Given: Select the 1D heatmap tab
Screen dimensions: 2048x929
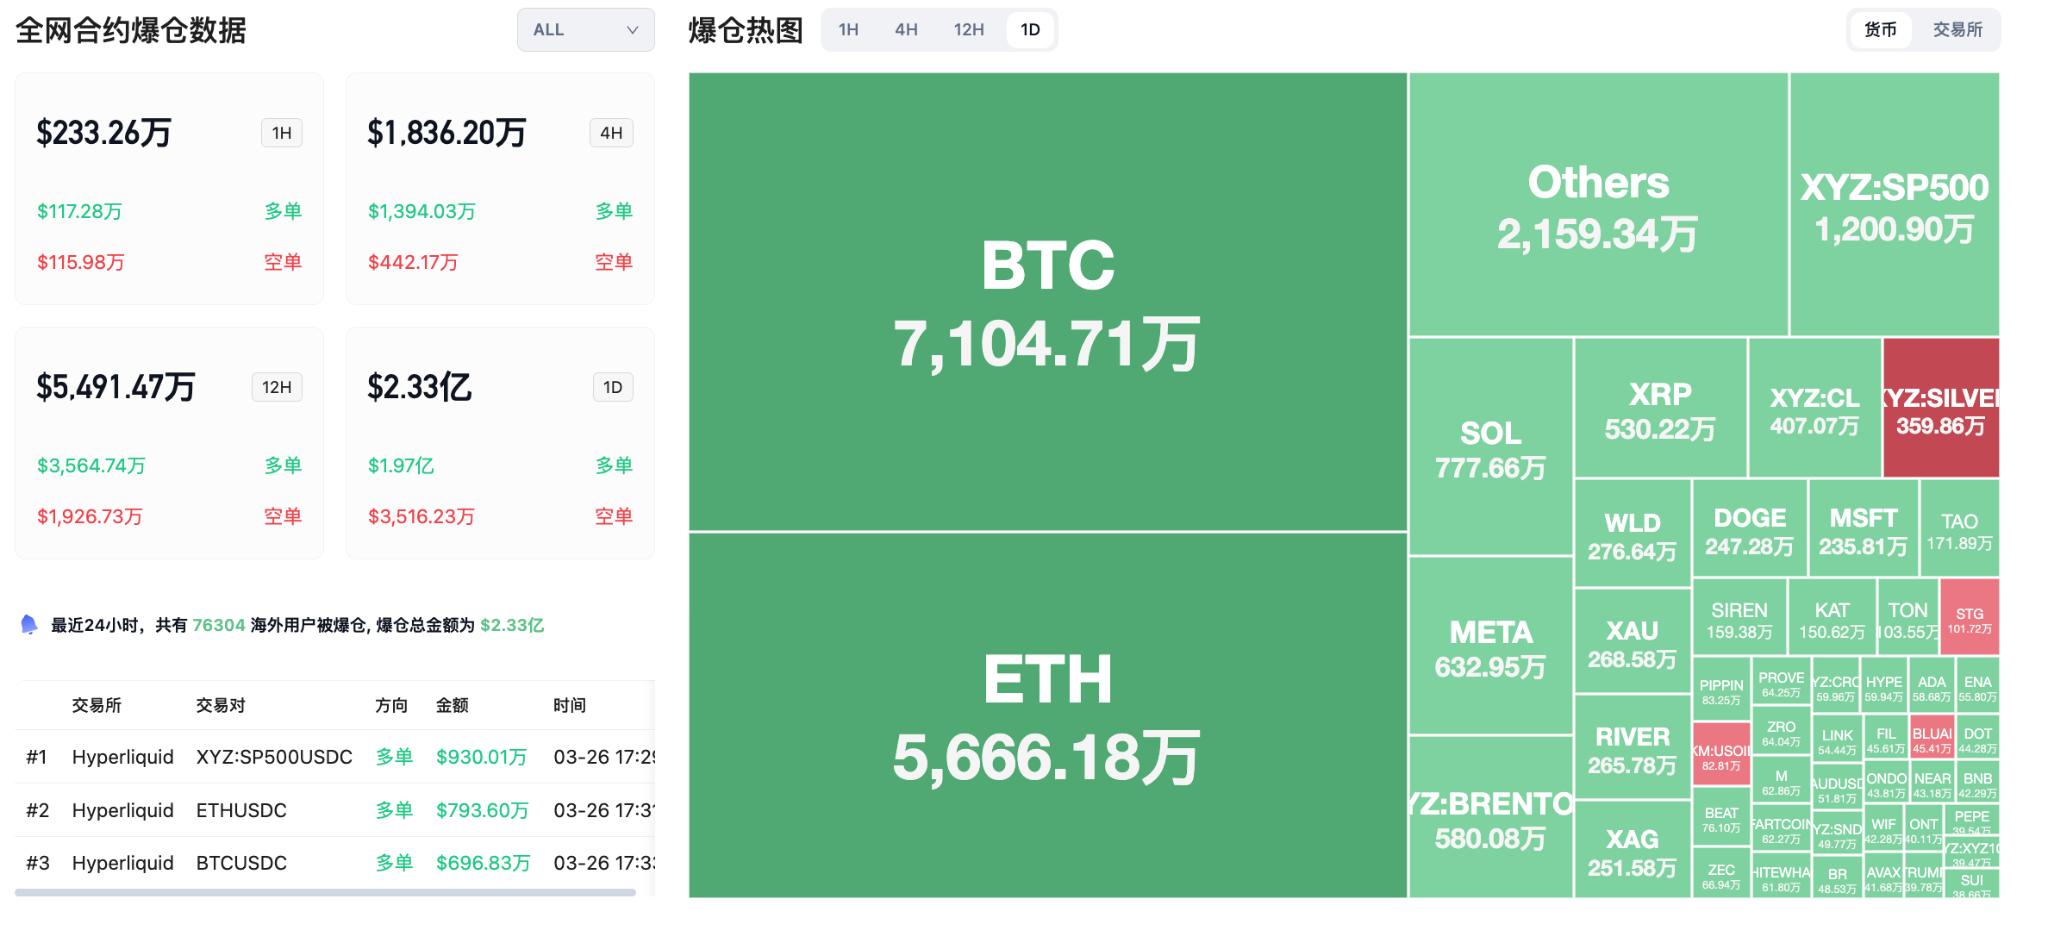Looking at the screenshot, I should click(1030, 30).
